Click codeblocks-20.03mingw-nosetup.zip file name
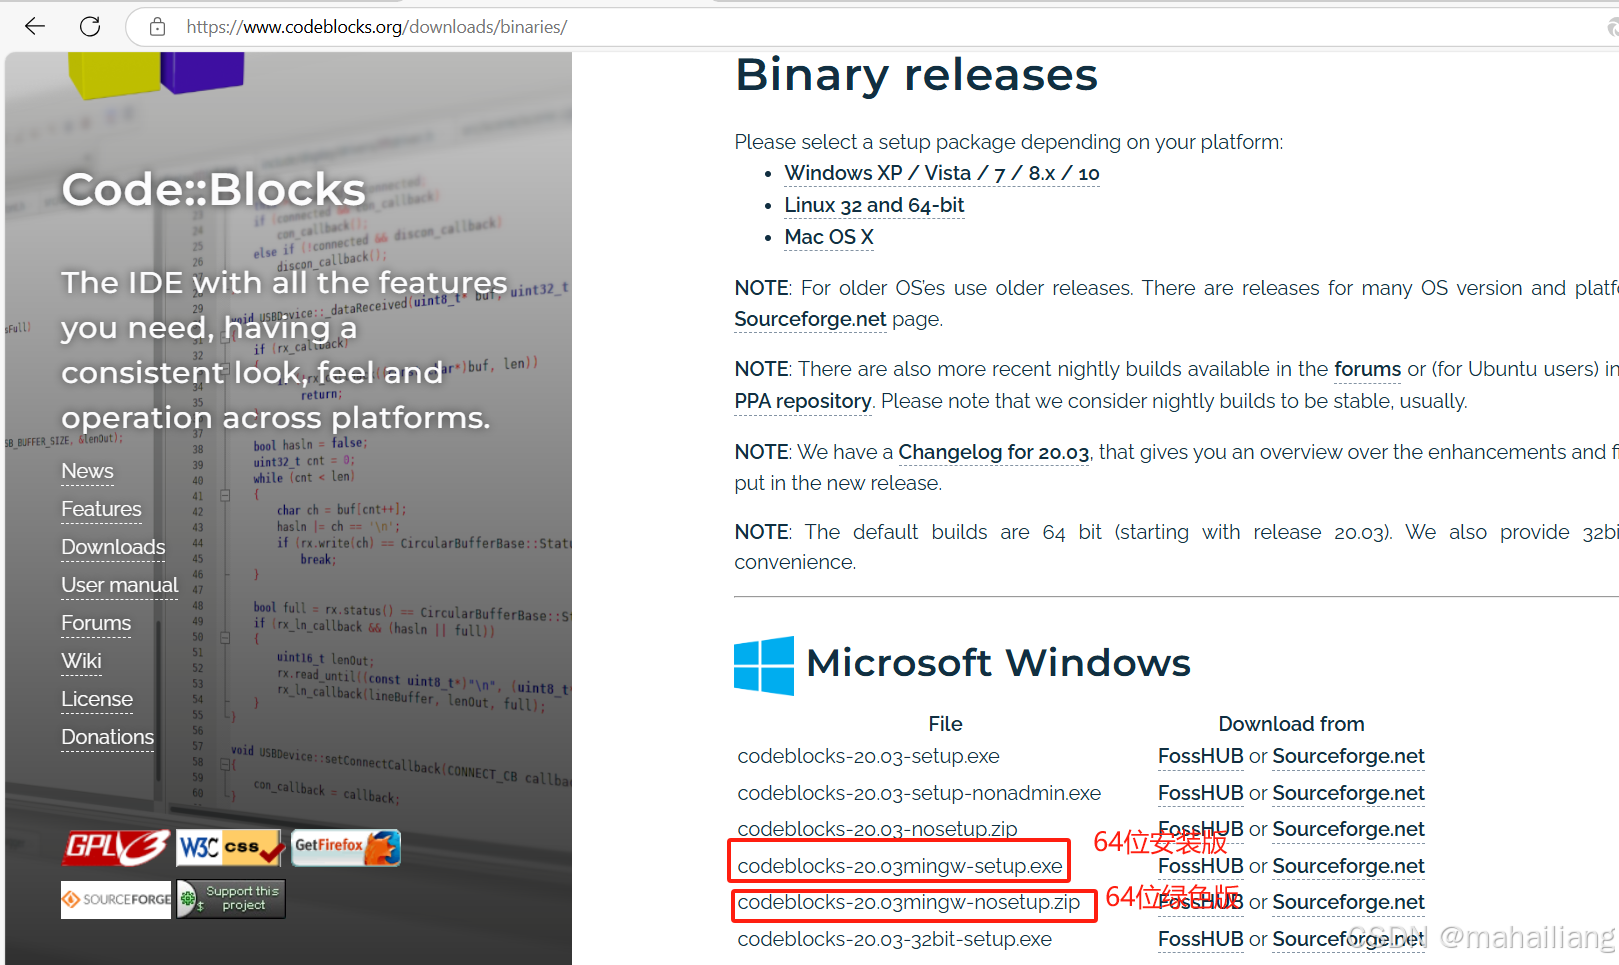Viewport: 1619px width, 965px height. pyautogui.click(x=909, y=902)
